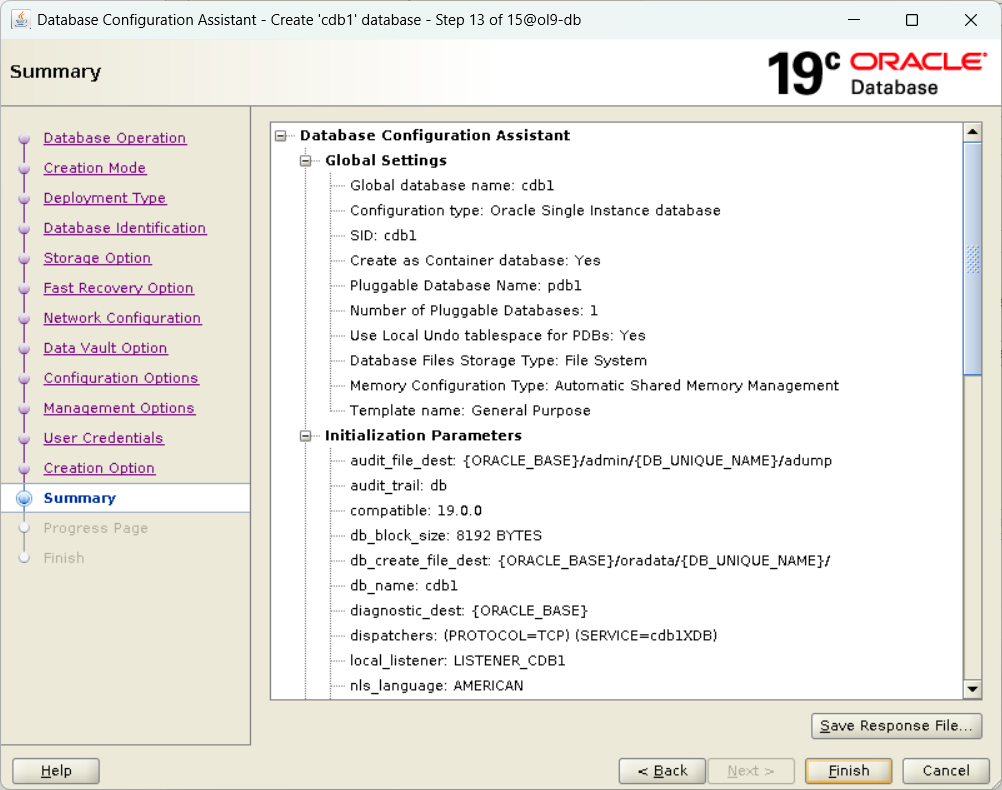
Task: Go to the Creation Mode step
Action: pos(95,168)
